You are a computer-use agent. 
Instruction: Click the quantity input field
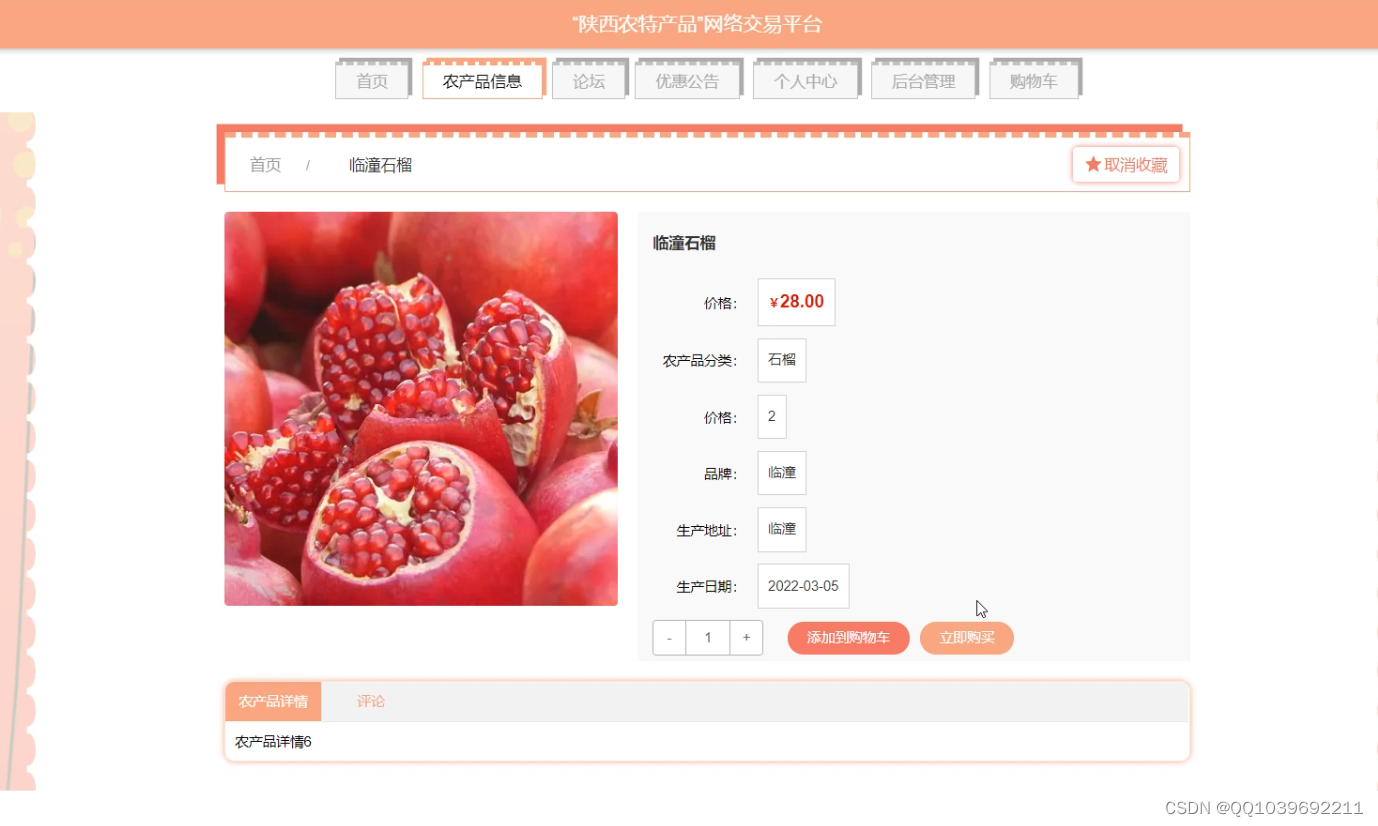click(708, 638)
